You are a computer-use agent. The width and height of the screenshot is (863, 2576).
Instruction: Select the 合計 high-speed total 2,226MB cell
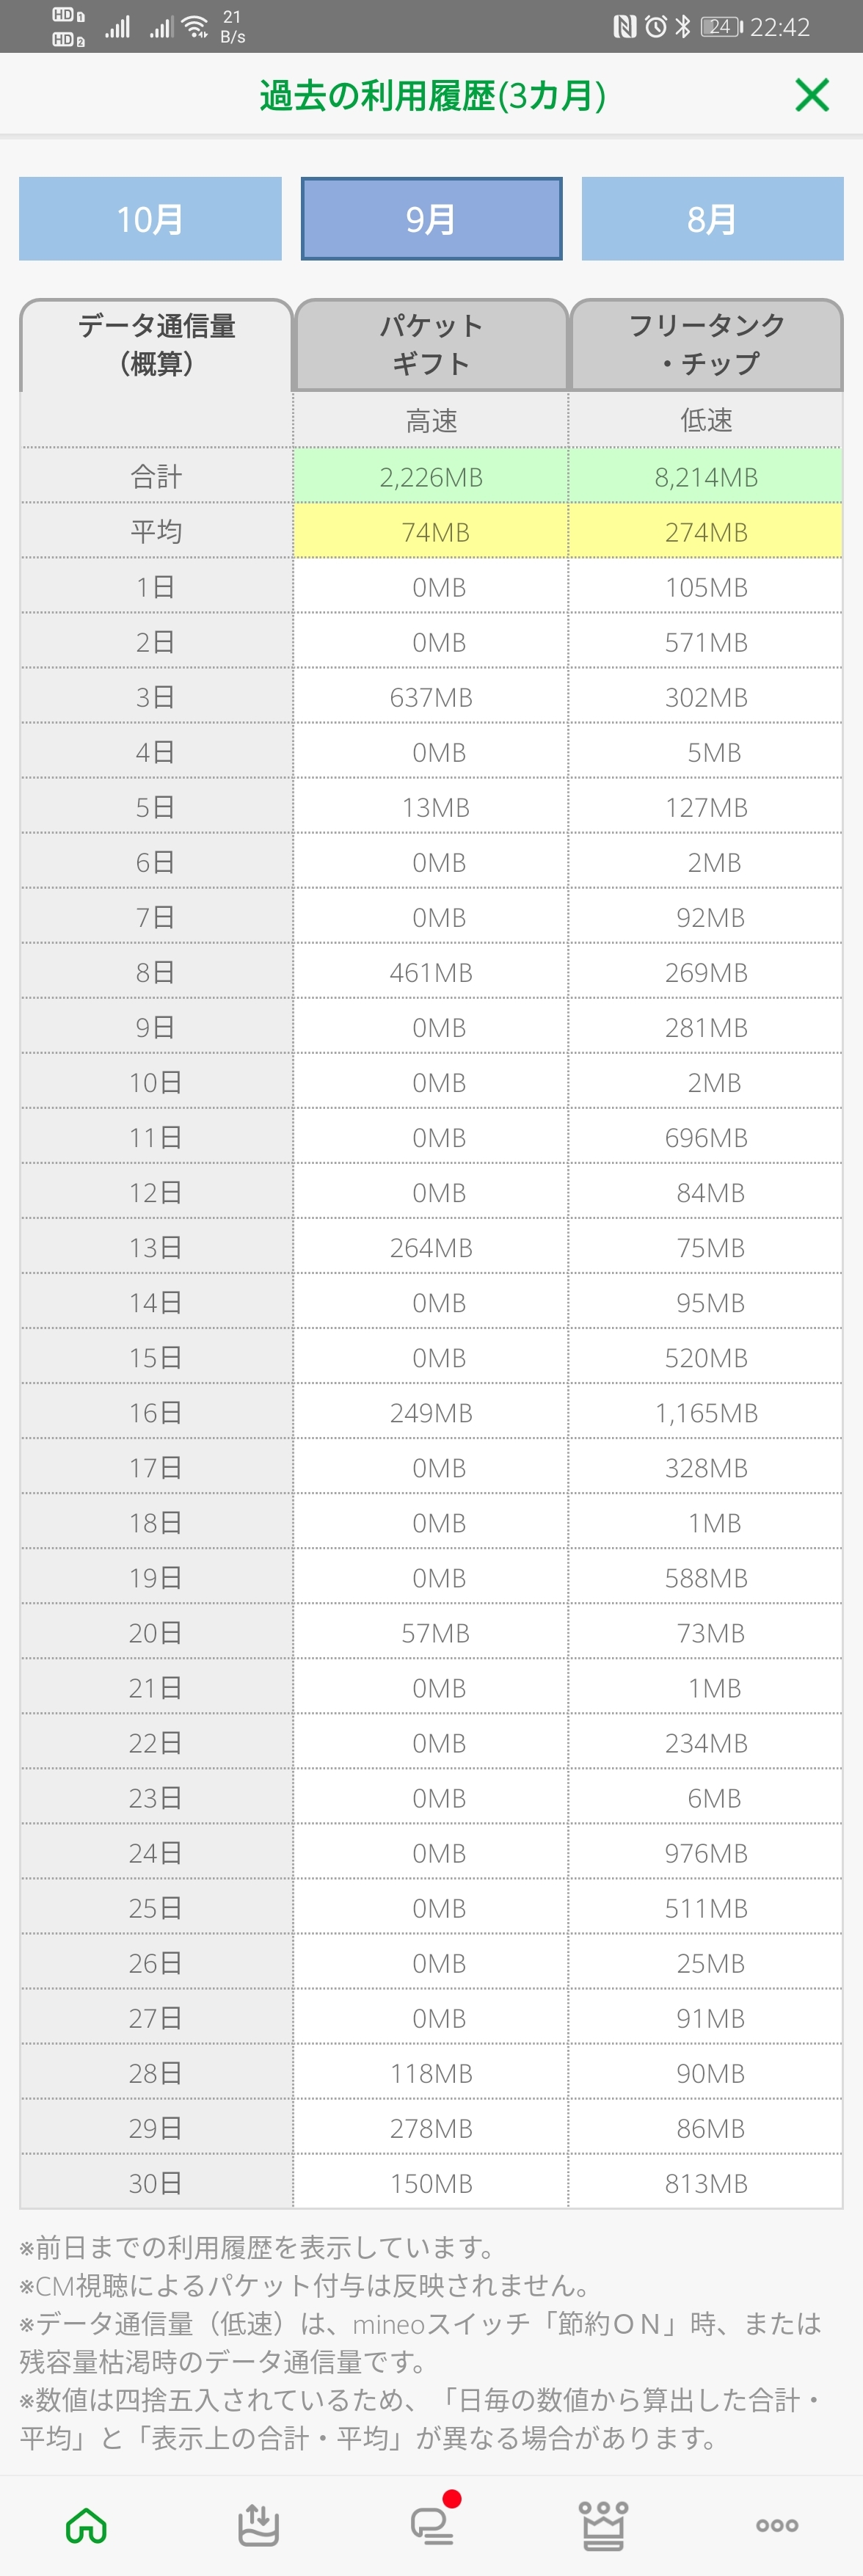tap(431, 477)
